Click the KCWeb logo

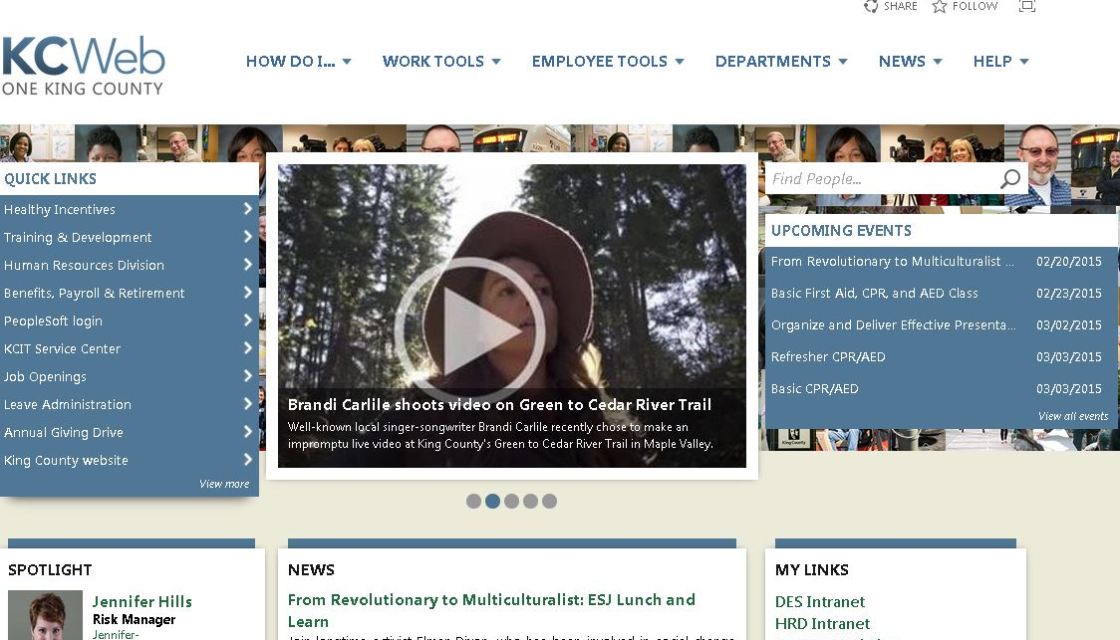(x=83, y=66)
